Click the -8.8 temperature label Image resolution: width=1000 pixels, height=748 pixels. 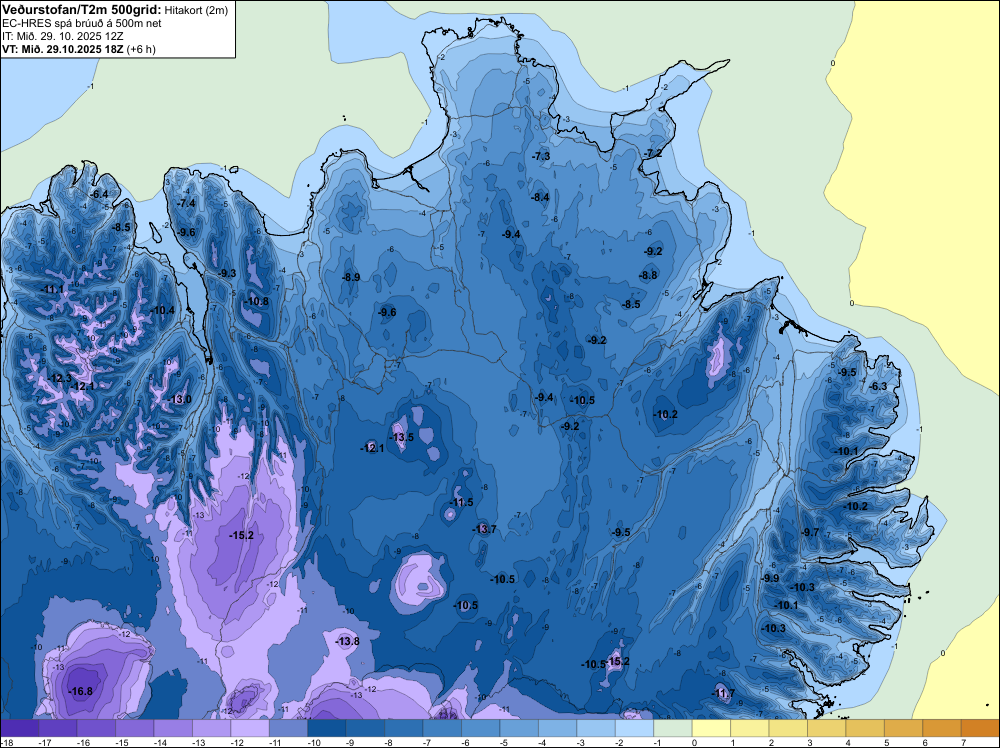click(x=648, y=275)
